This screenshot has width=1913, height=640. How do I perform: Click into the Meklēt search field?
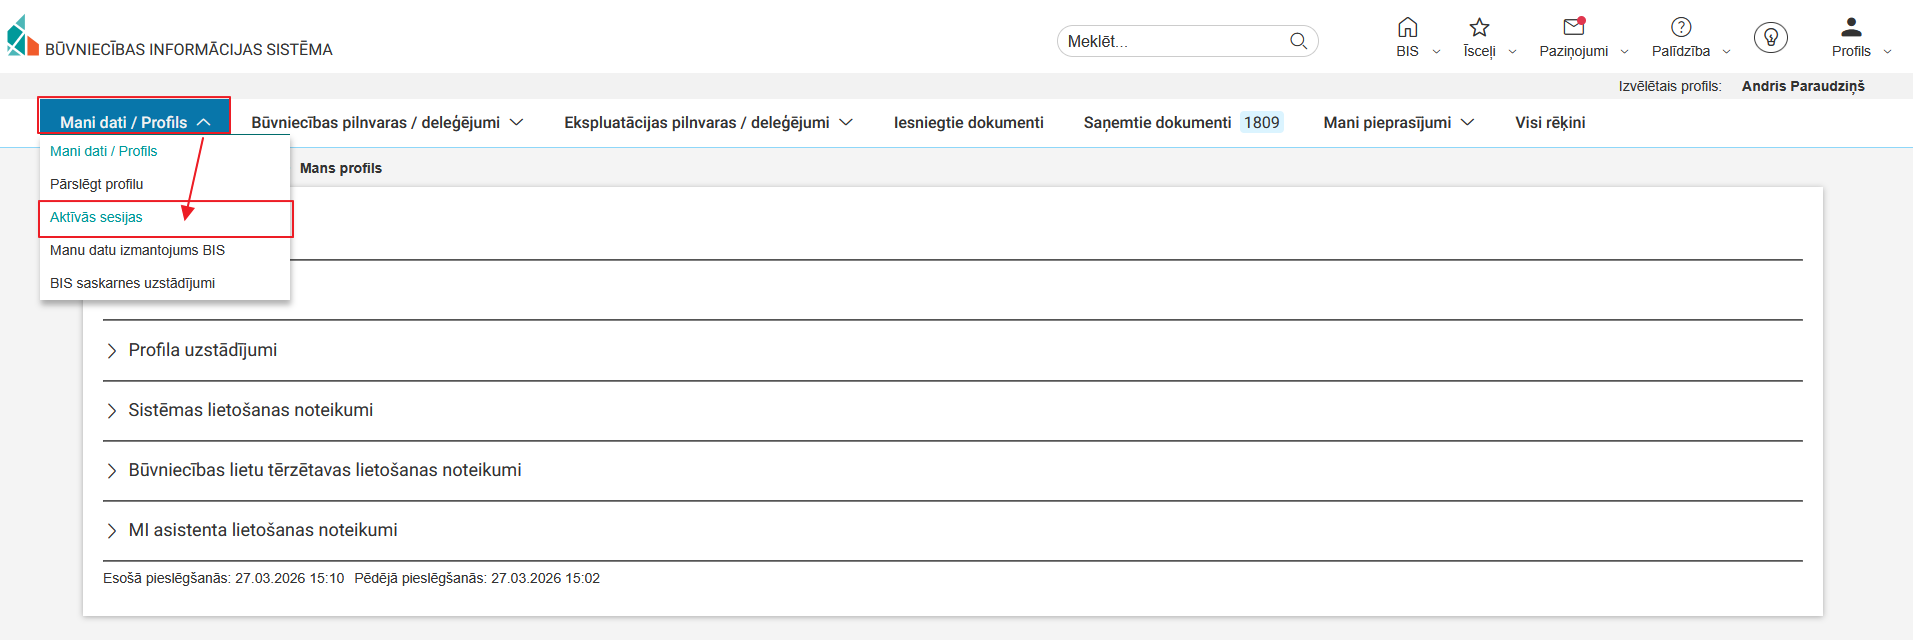pyautogui.click(x=1170, y=41)
